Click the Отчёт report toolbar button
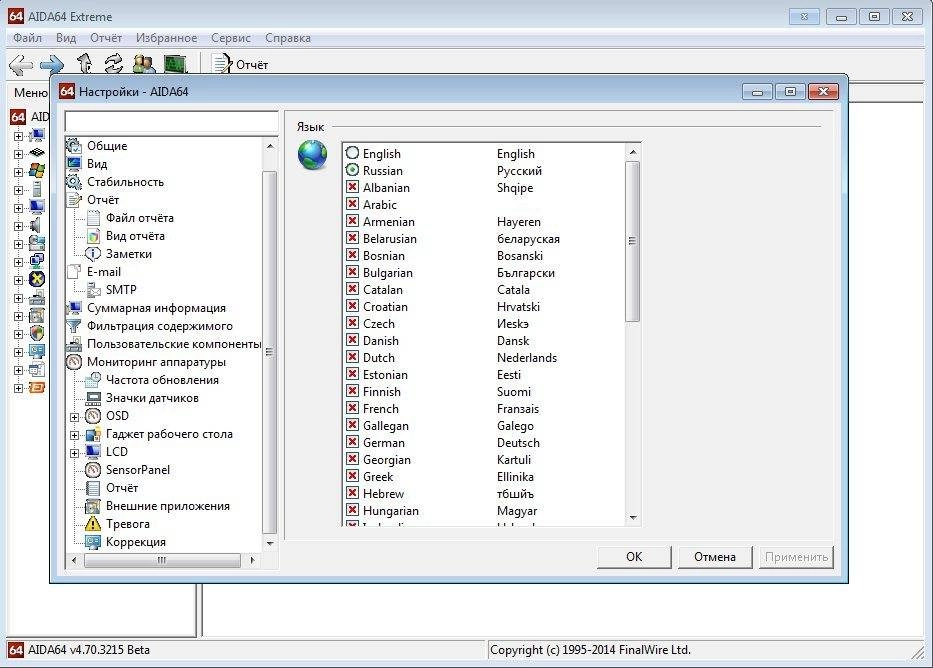The image size is (933, 668). pos(240,64)
